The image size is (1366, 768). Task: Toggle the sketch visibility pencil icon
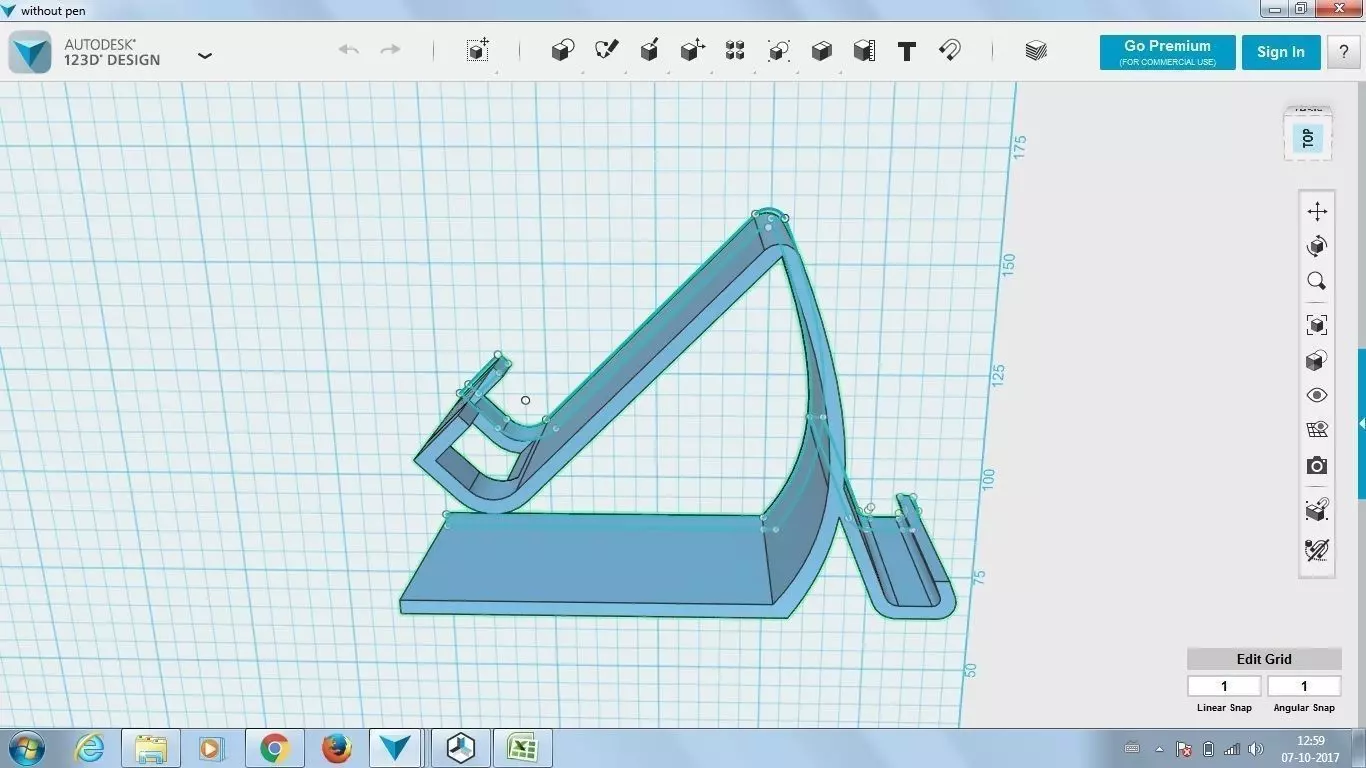(1317, 549)
